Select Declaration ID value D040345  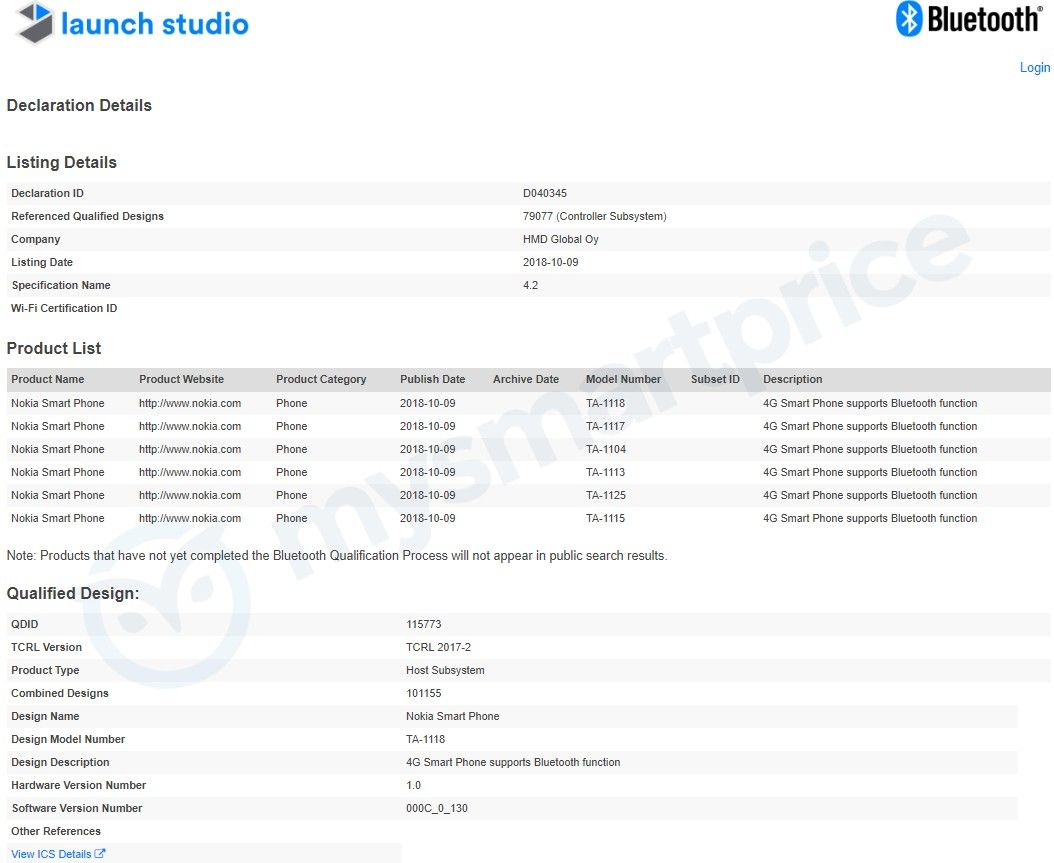tap(544, 193)
